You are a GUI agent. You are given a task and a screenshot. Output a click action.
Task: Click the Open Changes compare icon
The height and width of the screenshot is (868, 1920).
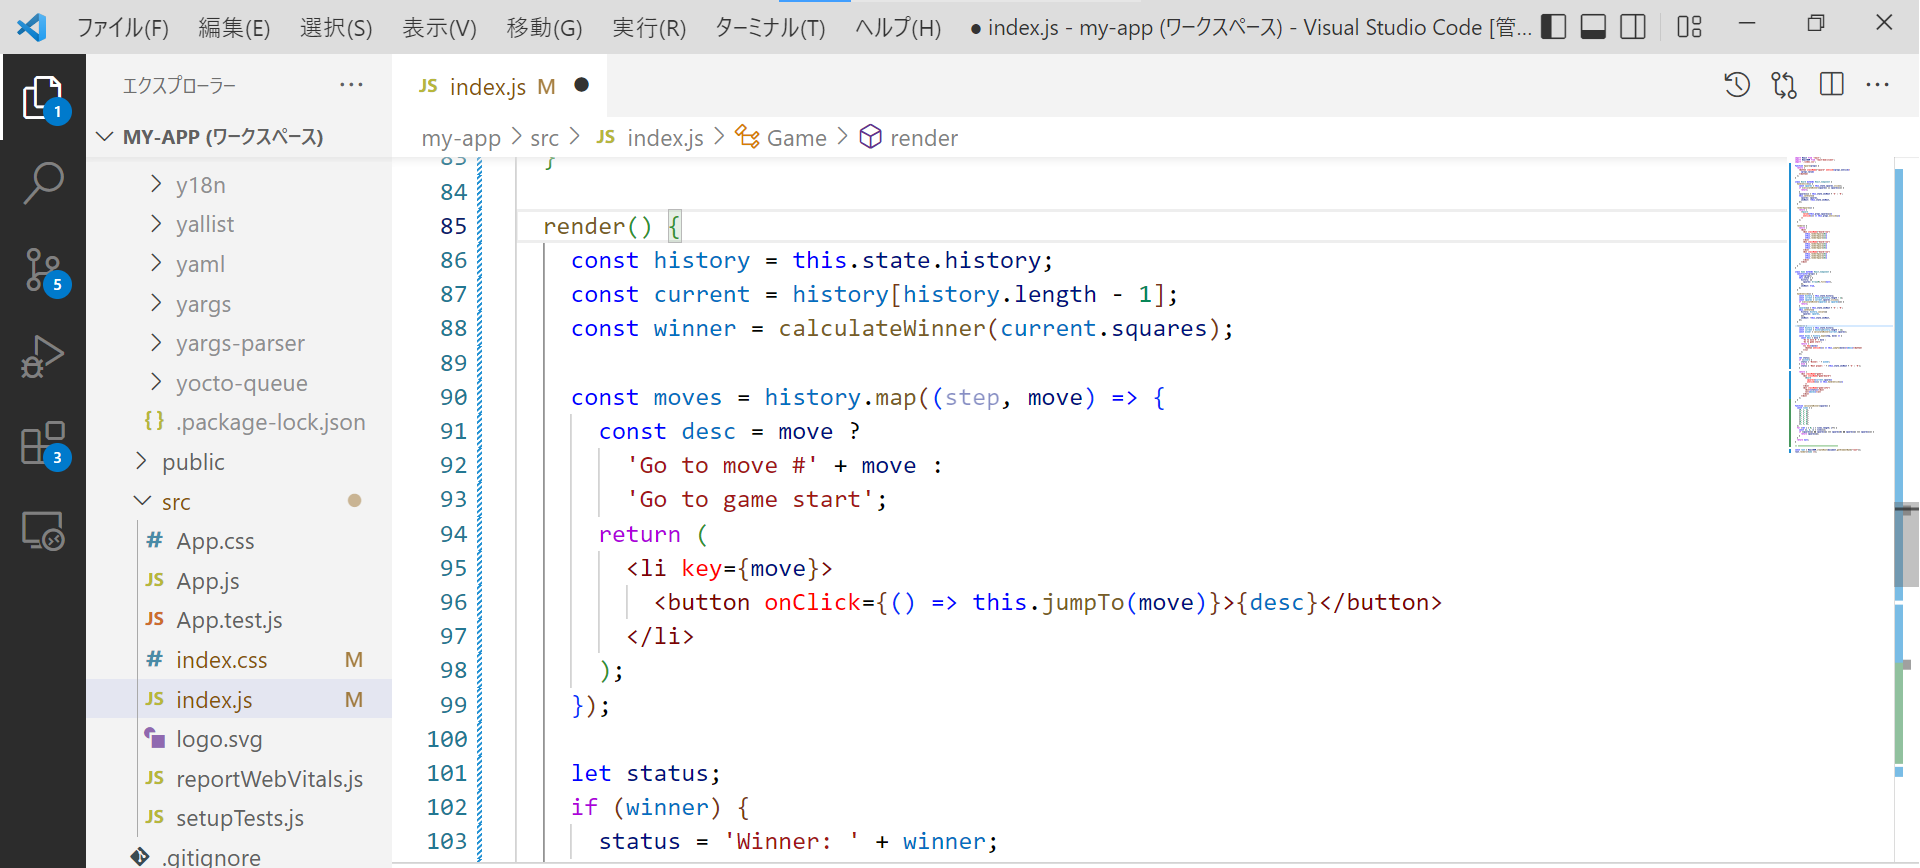coord(1784,85)
